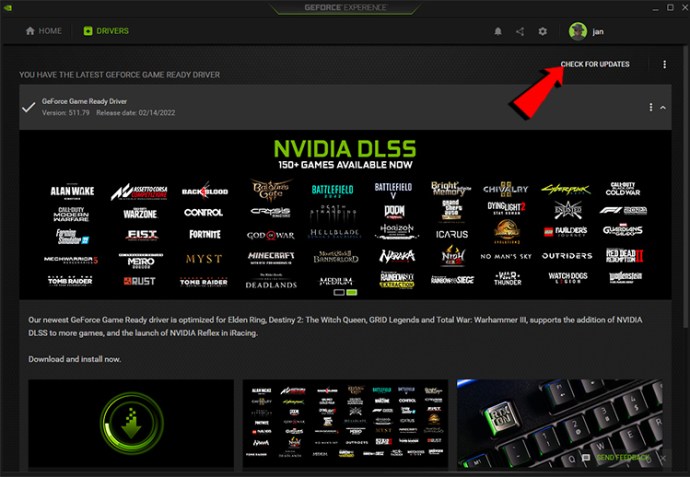
Task: Open the more options menu beside Check for Updates
Action: point(664,64)
